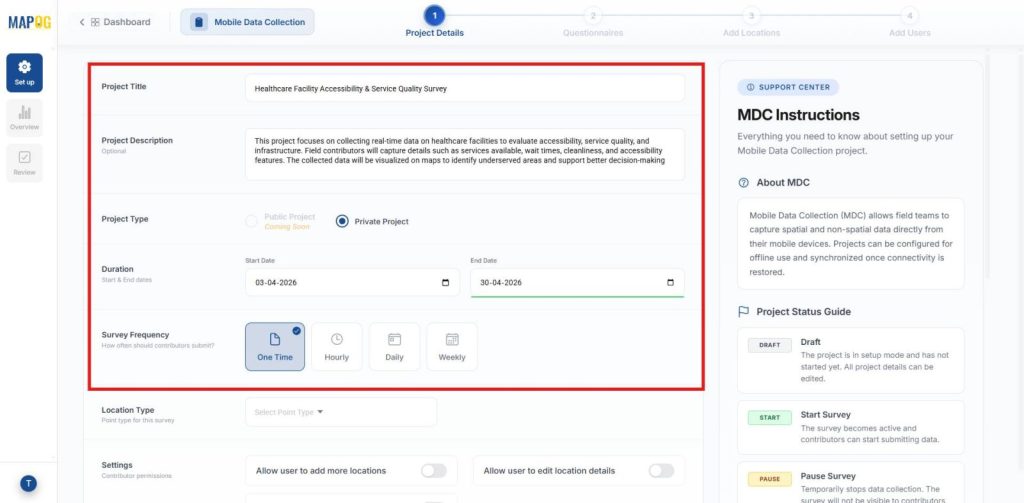Image resolution: width=1024 pixels, height=503 pixels.
Task: Edit the Project Title field
Action: click(x=465, y=88)
